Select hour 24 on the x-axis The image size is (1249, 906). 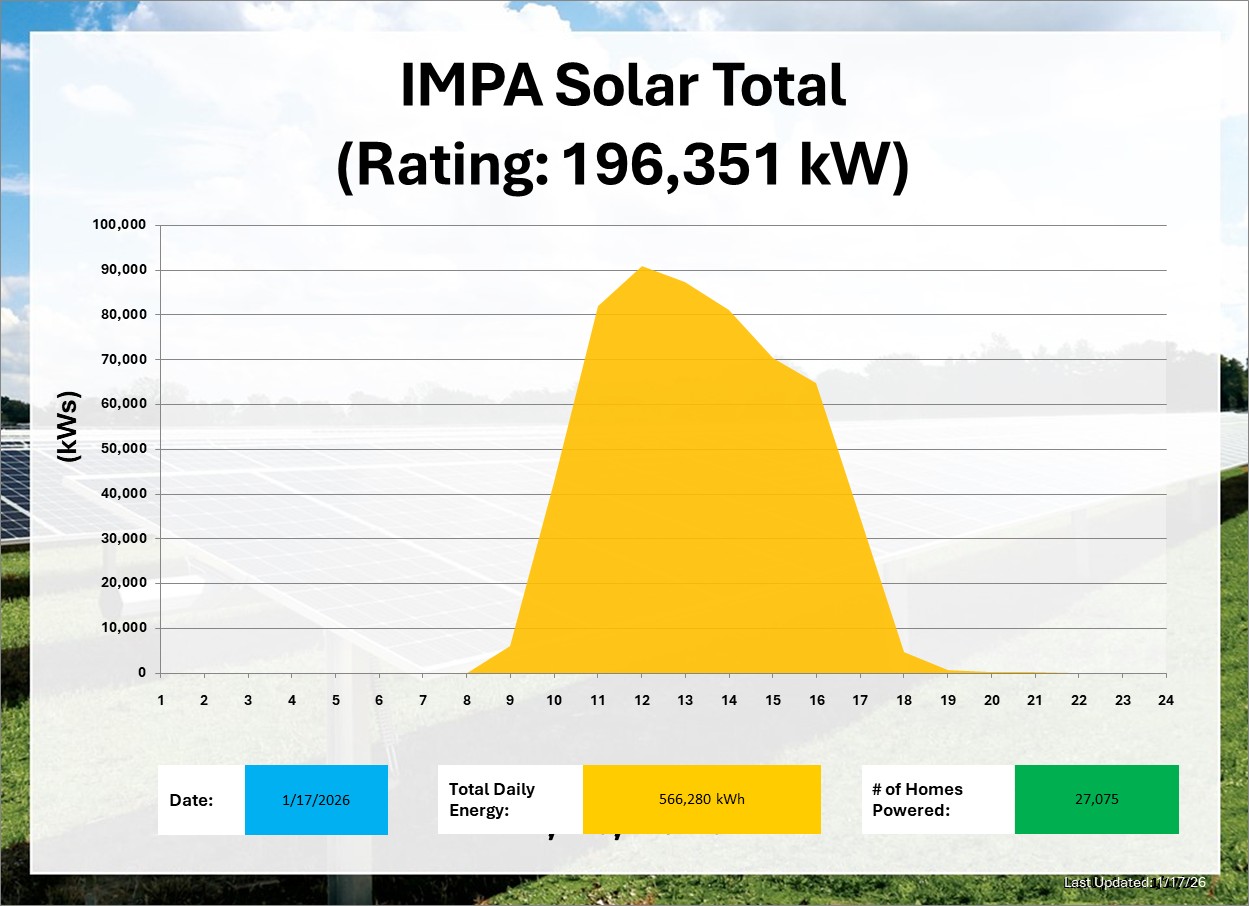pos(1166,701)
